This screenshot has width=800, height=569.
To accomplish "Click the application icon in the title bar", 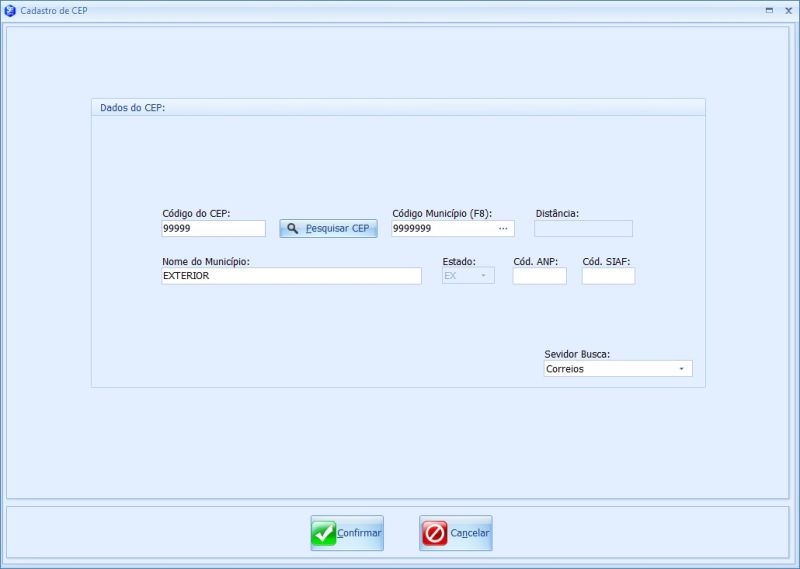I will pyautogui.click(x=10, y=9).
